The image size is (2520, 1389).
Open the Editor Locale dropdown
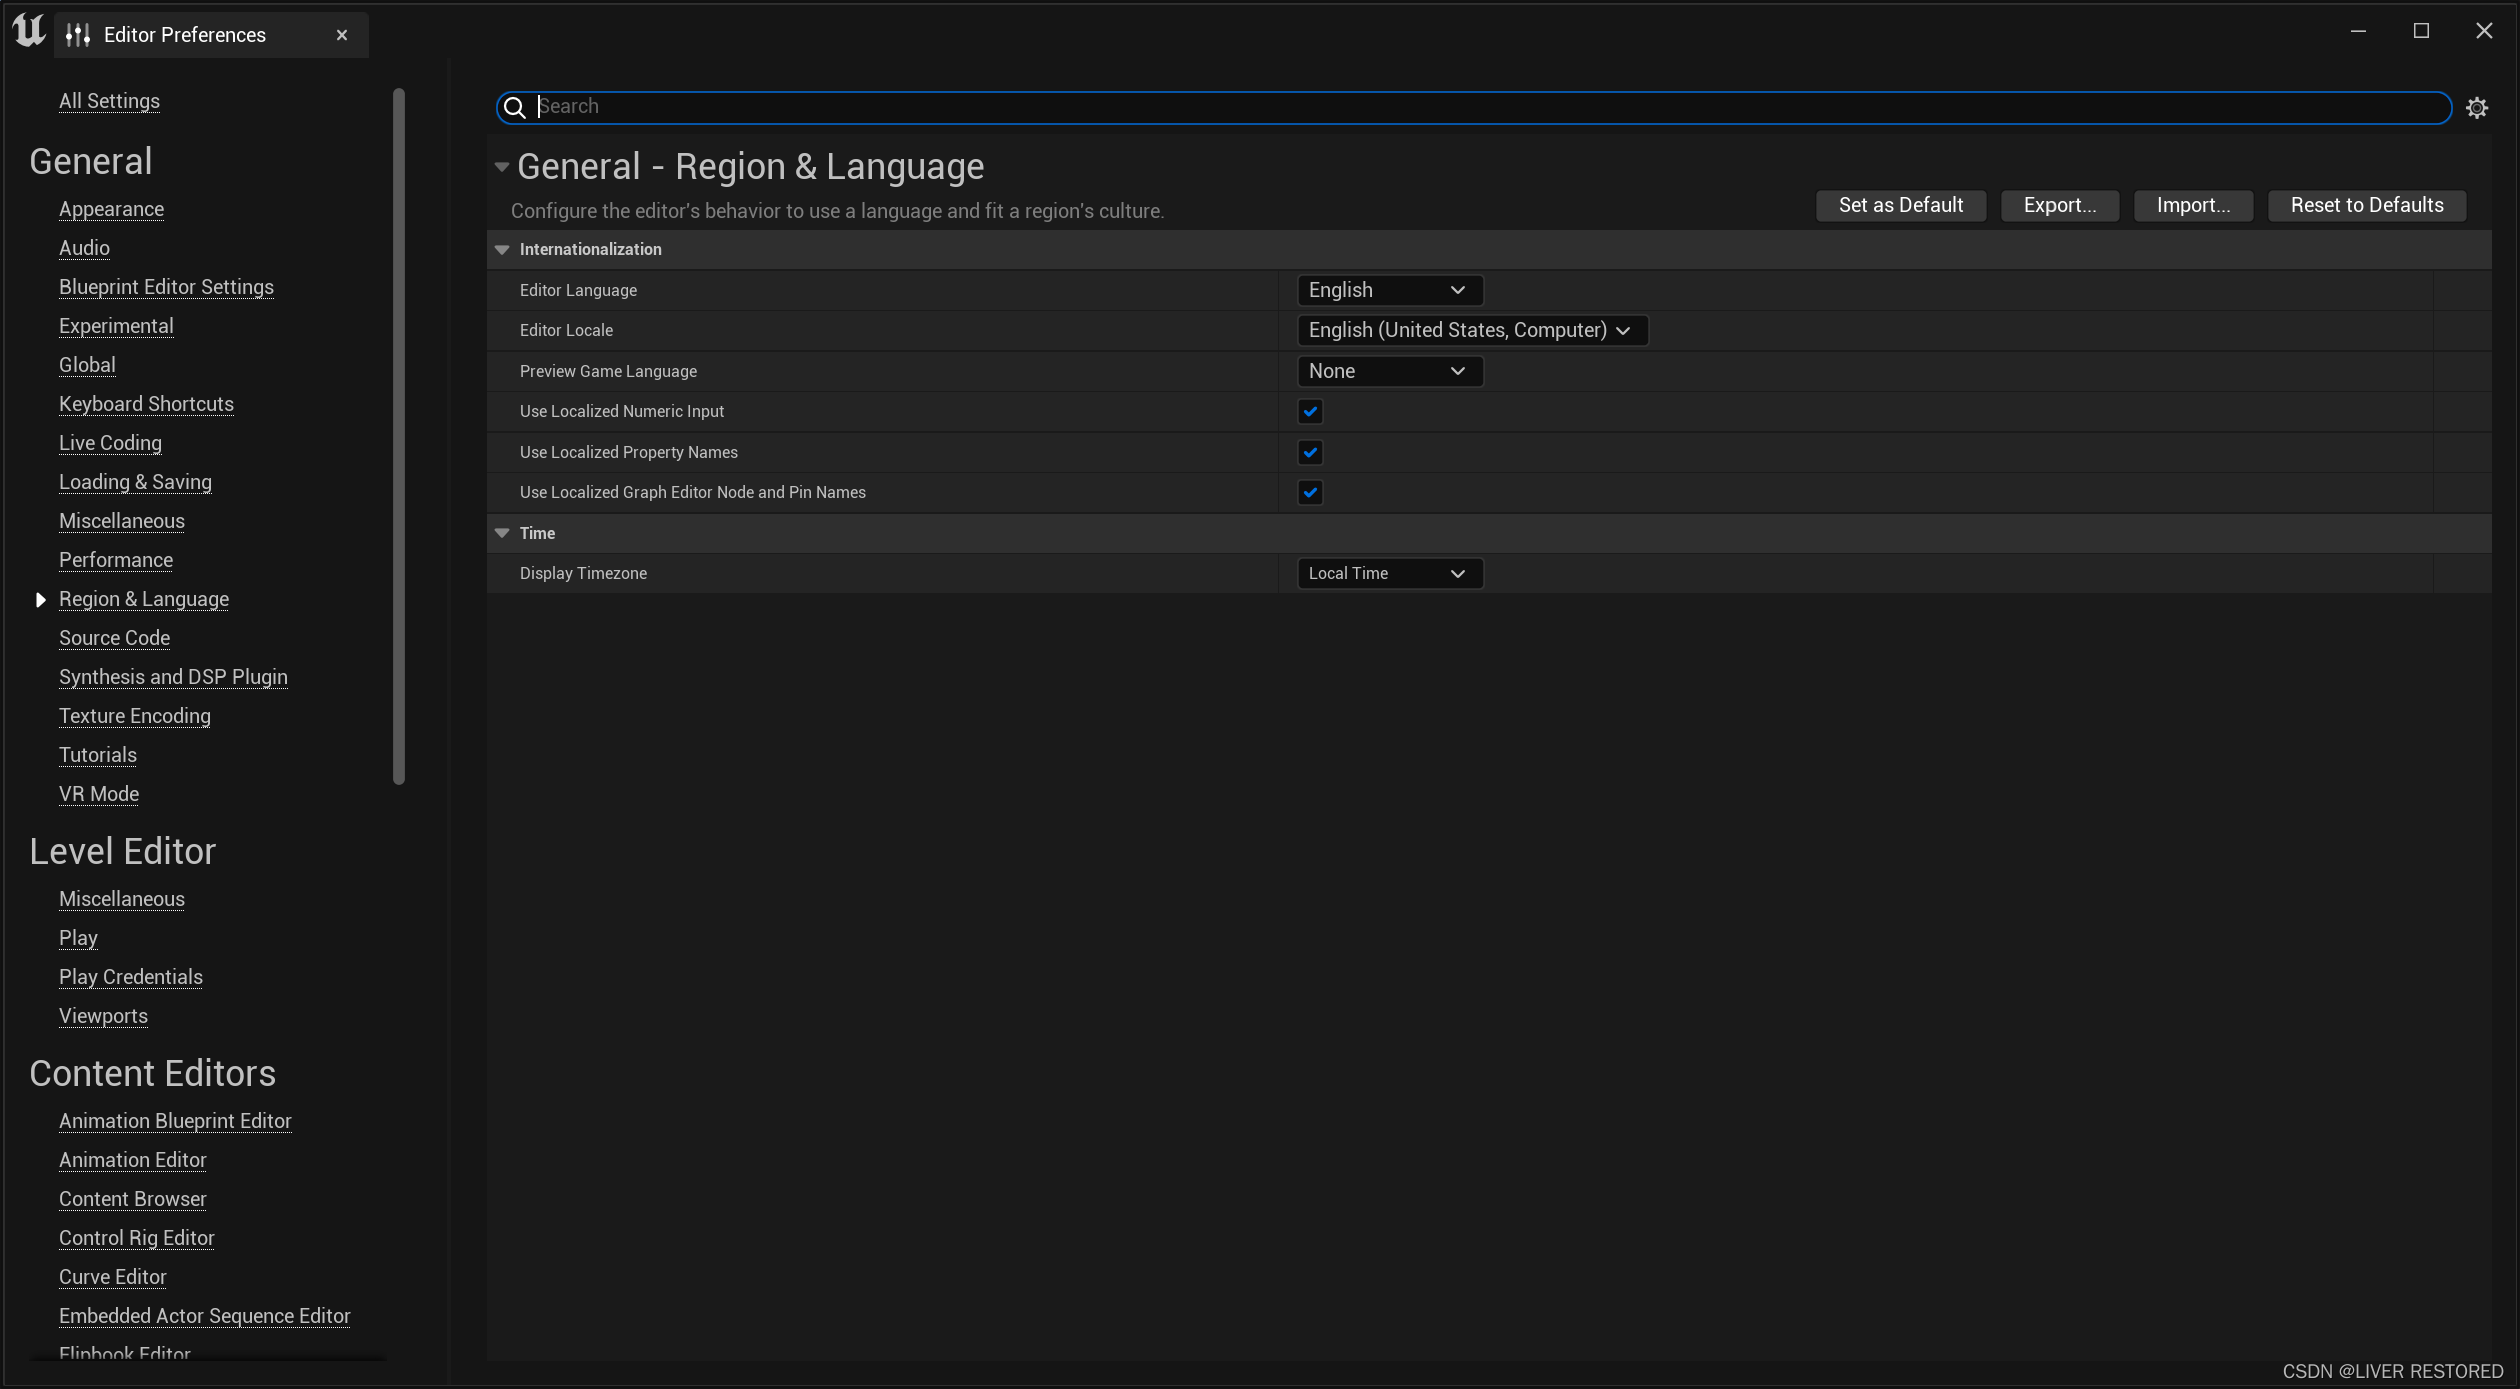(1470, 330)
